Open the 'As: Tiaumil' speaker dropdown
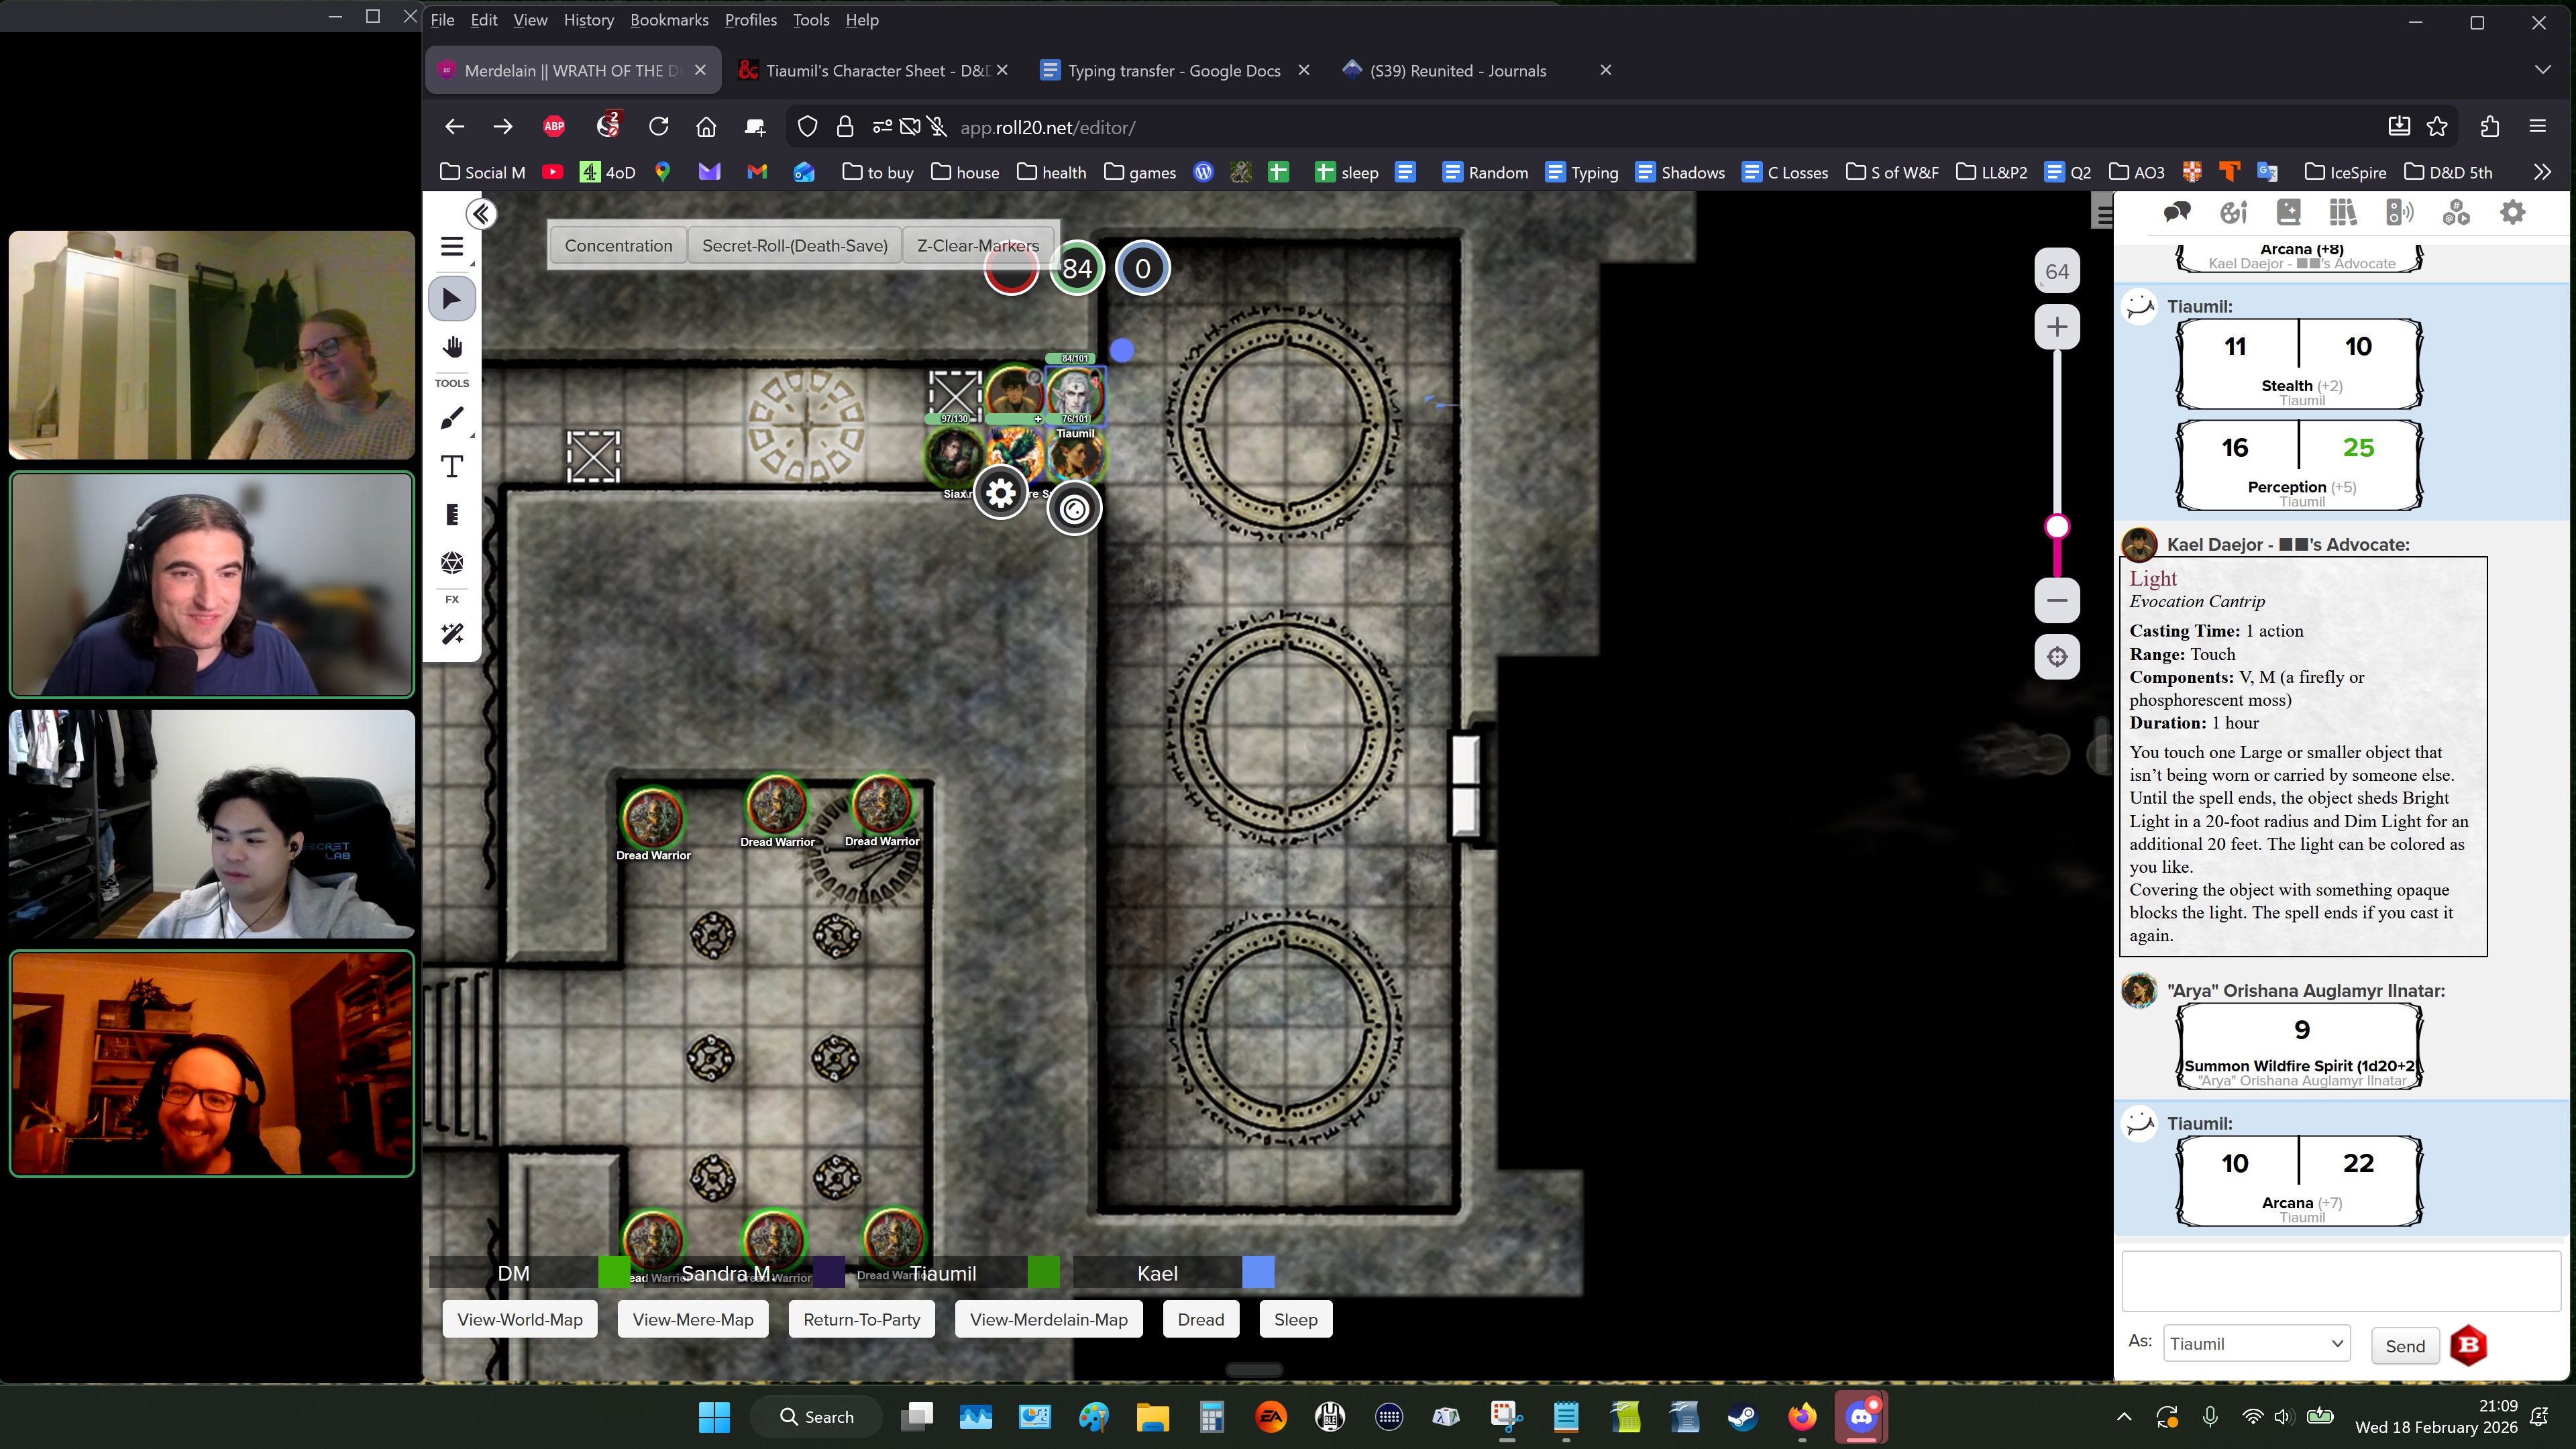 pyautogui.click(x=2256, y=1344)
